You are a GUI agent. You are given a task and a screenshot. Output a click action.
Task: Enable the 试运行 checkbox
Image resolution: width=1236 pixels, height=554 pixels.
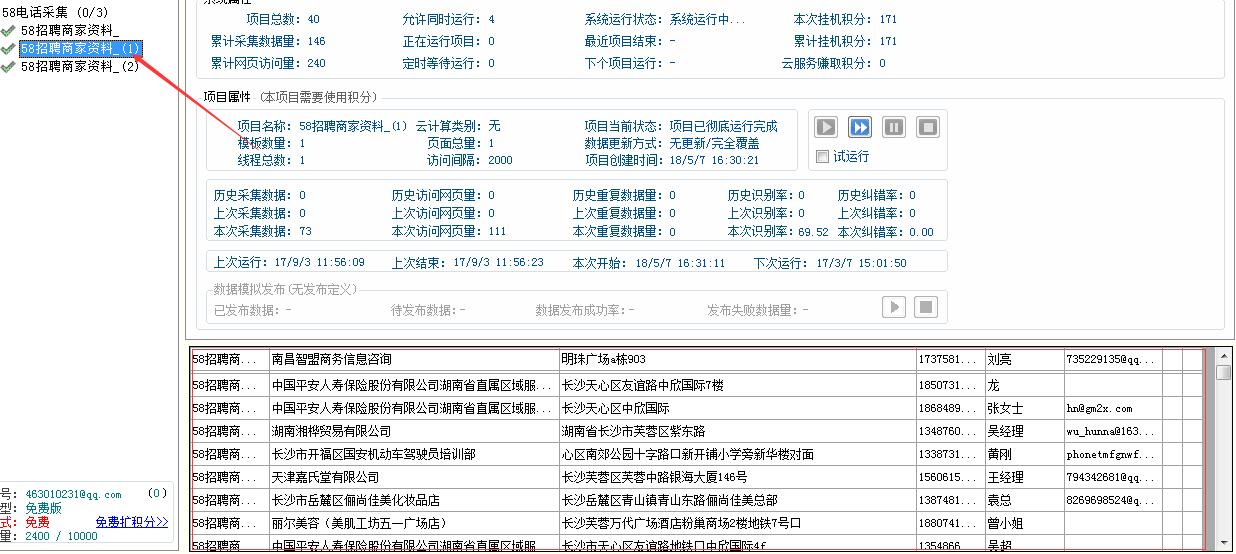point(822,157)
